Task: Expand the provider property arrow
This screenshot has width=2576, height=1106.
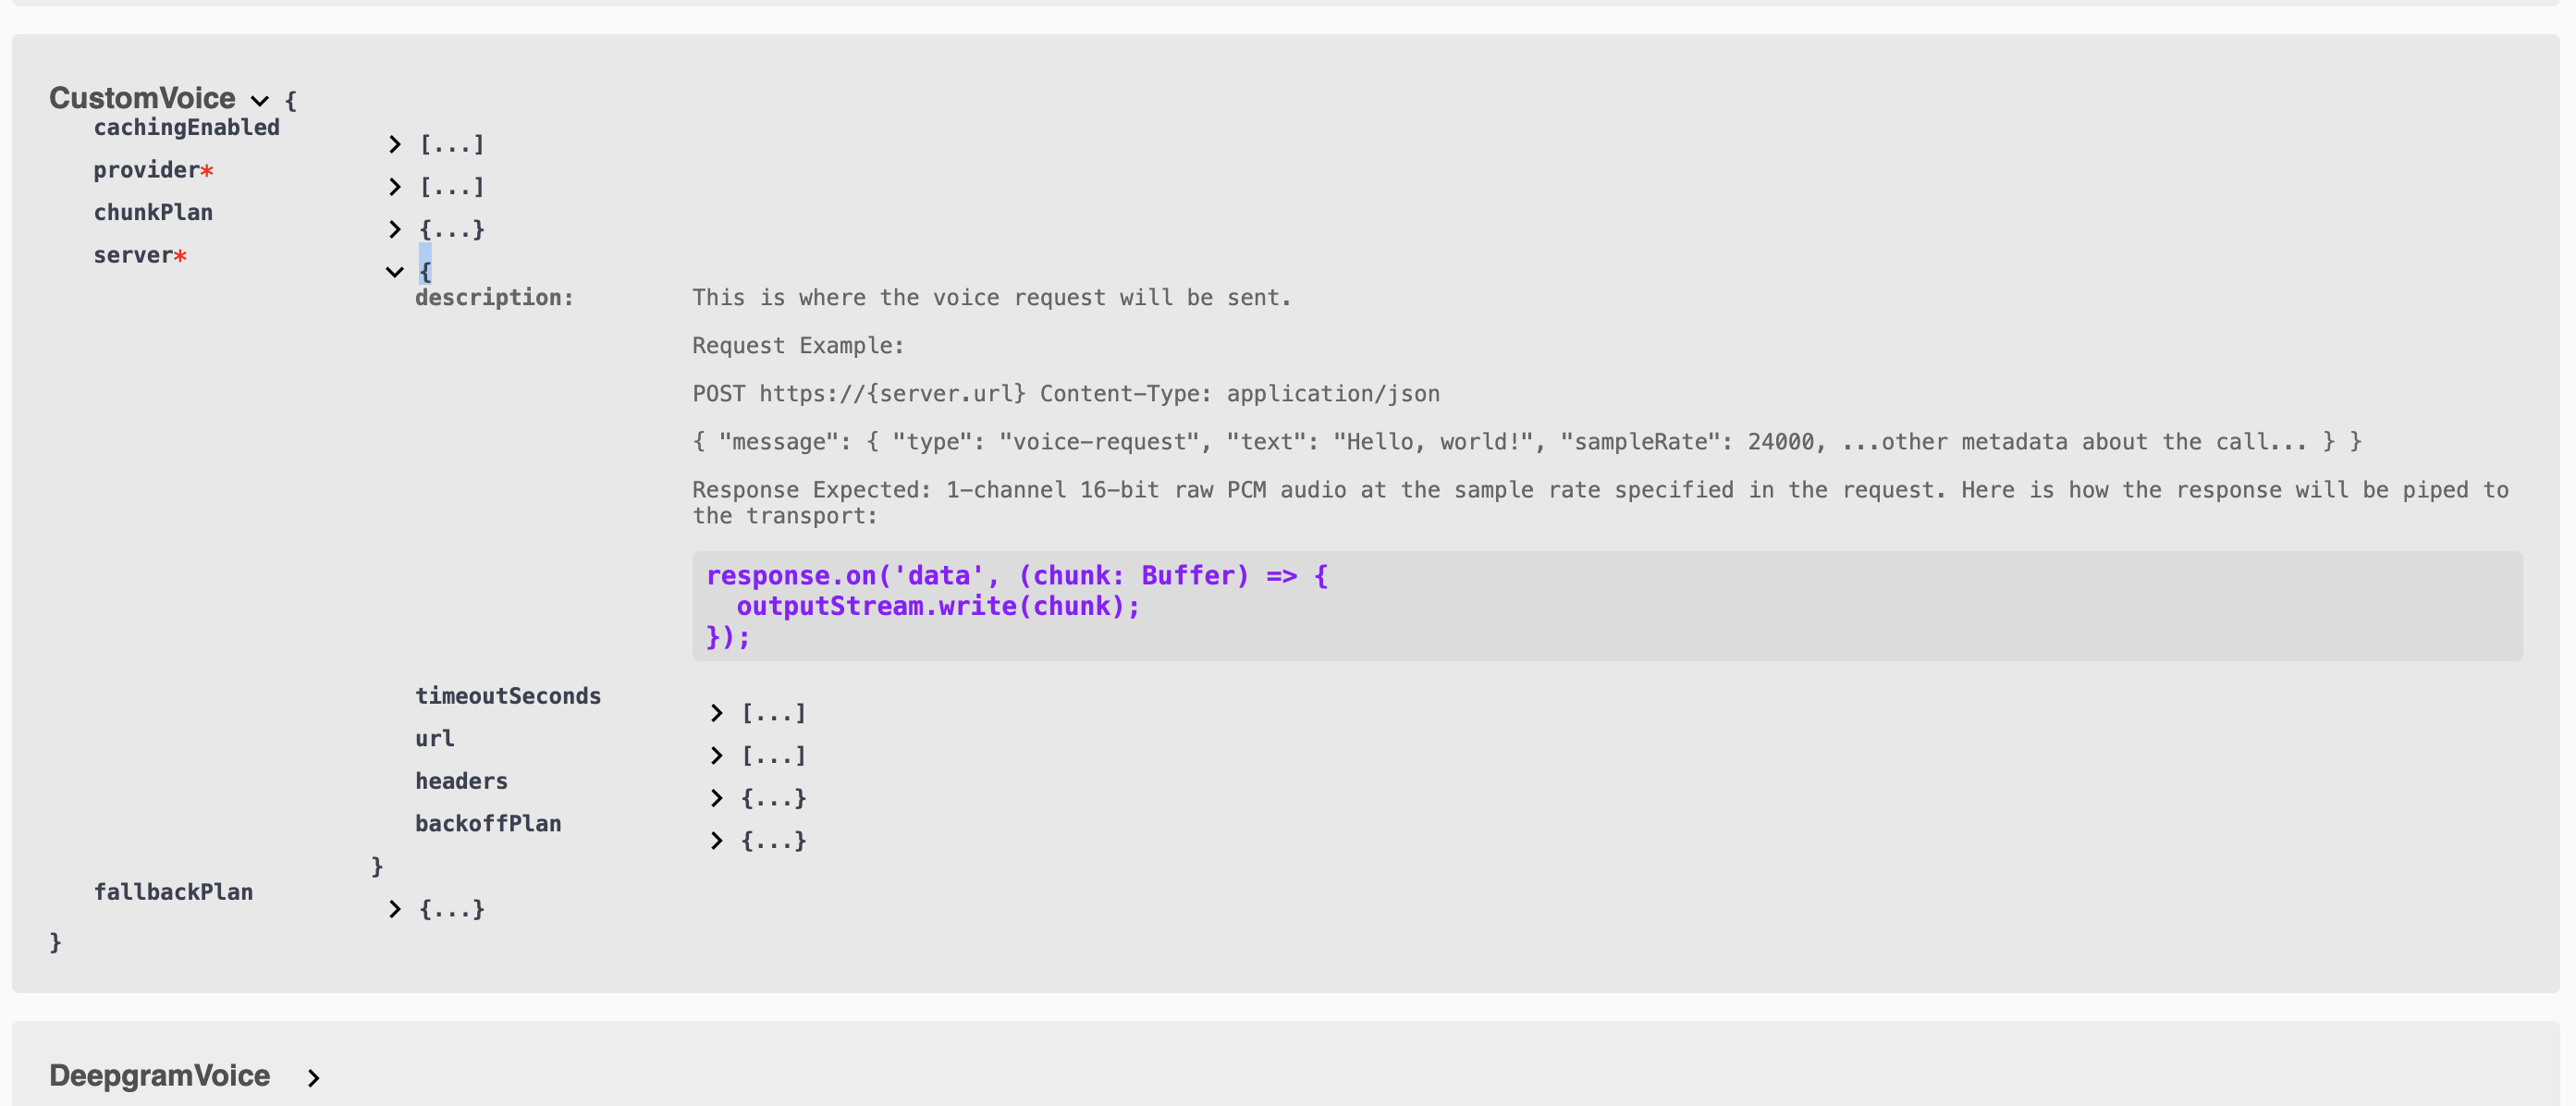Action: pyautogui.click(x=395, y=187)
